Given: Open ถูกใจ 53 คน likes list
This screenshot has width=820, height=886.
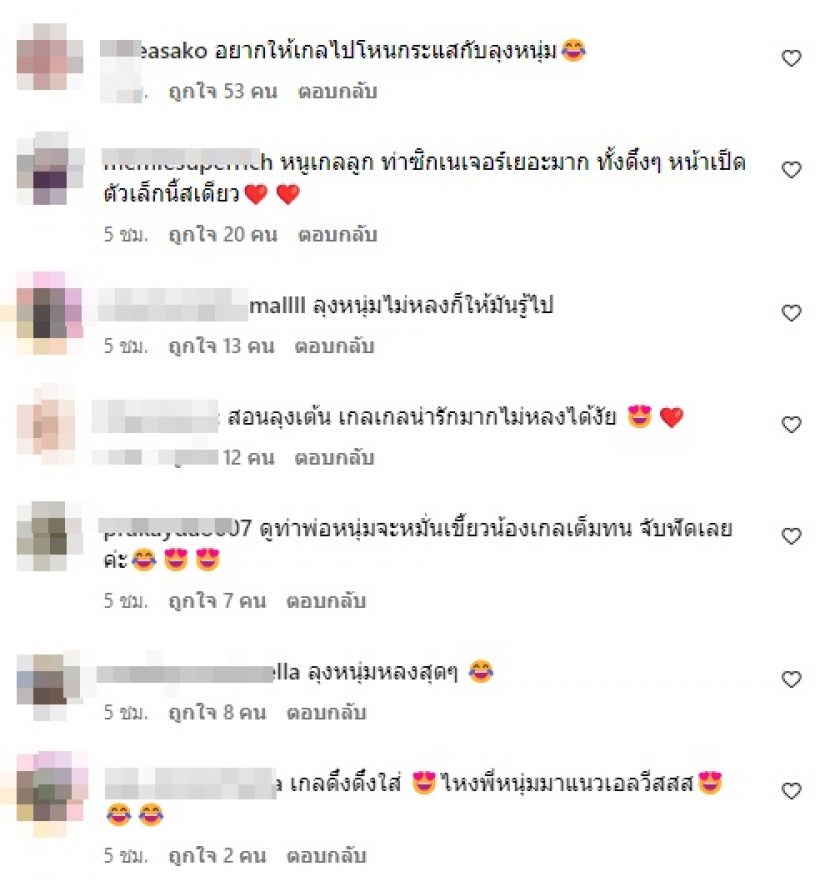Looking at the screenshot, I should [x=223, y=91].
